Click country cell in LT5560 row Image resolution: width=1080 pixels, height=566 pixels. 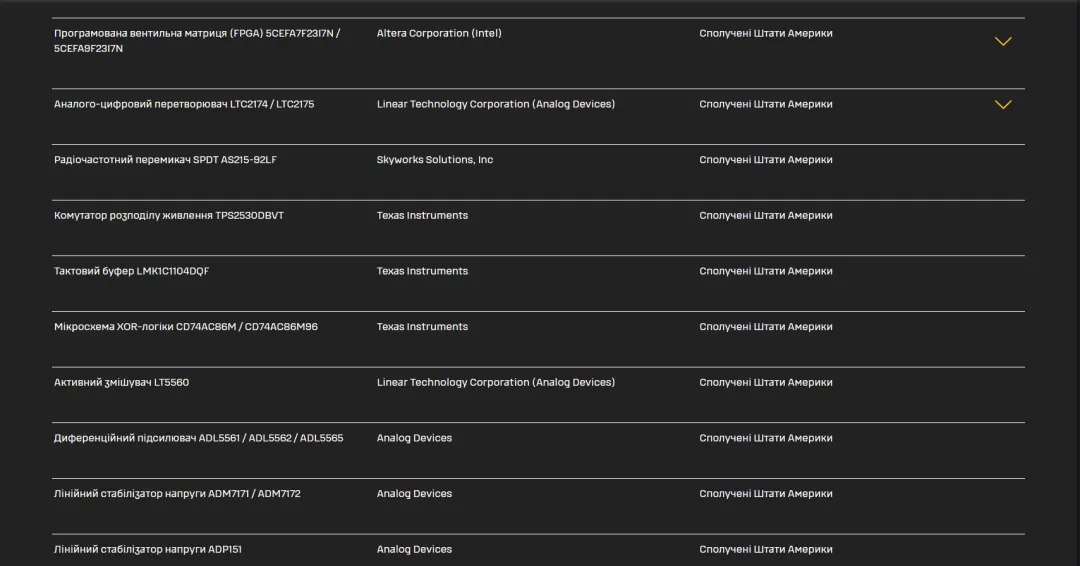click(x=766, y=383)
